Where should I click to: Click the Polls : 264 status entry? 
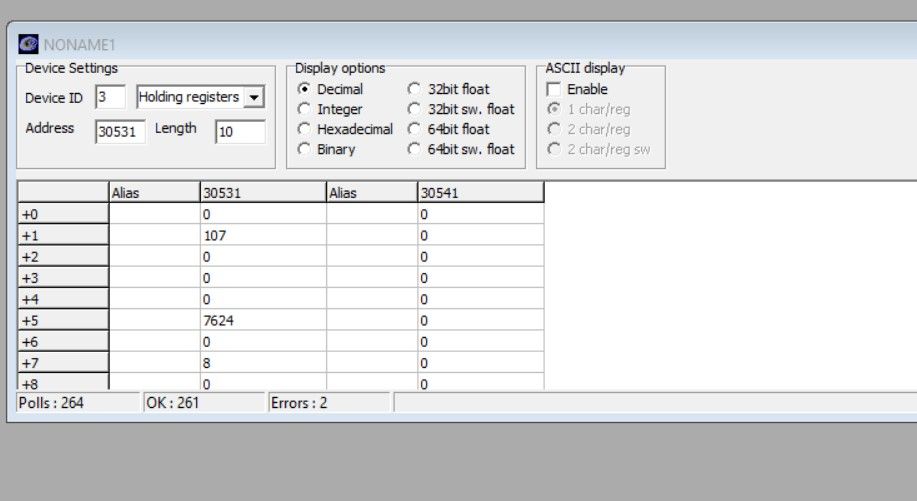point(78,402)
